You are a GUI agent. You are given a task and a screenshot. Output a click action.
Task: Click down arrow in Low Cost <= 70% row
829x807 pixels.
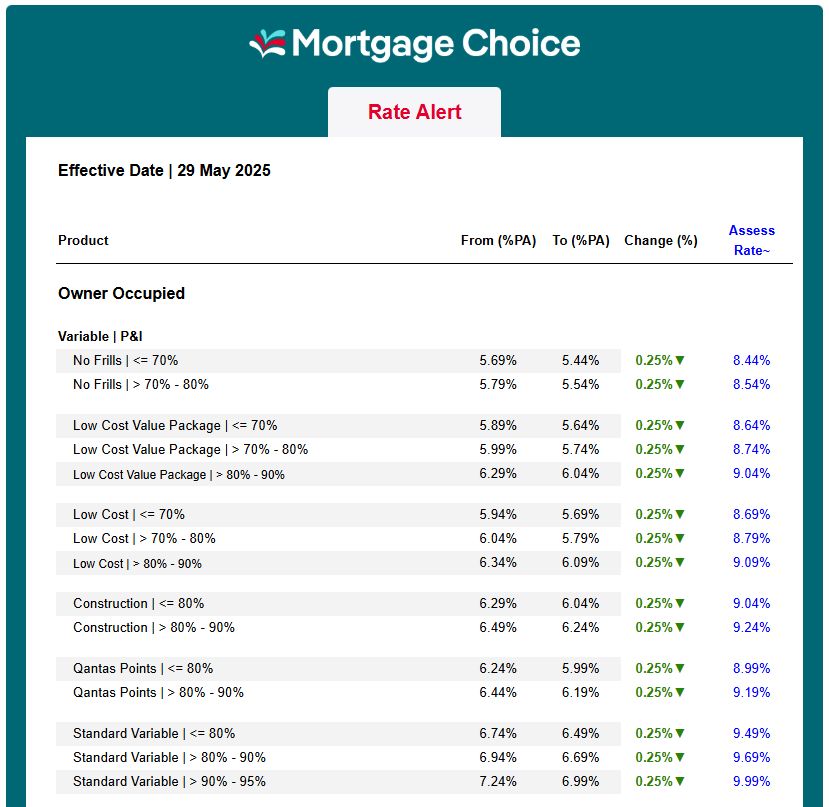coord(680,515)
